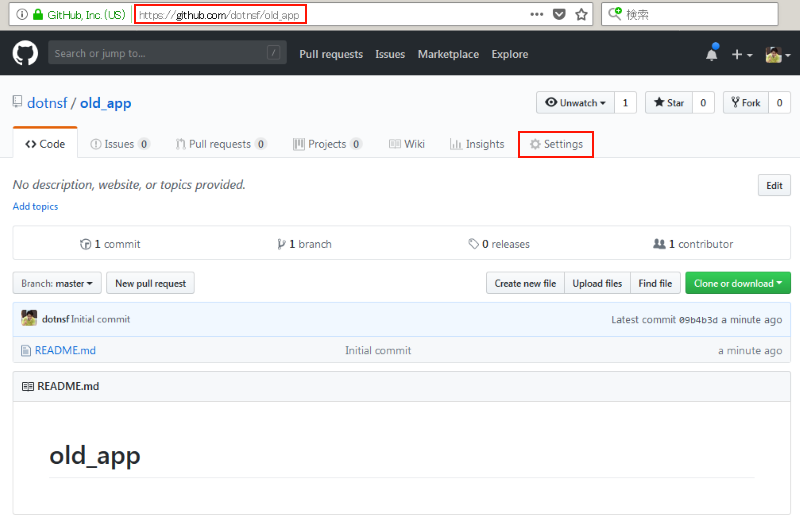Click the bookmark star in address bar
Viewport: 800px width, 522px height.
[581, 14]
